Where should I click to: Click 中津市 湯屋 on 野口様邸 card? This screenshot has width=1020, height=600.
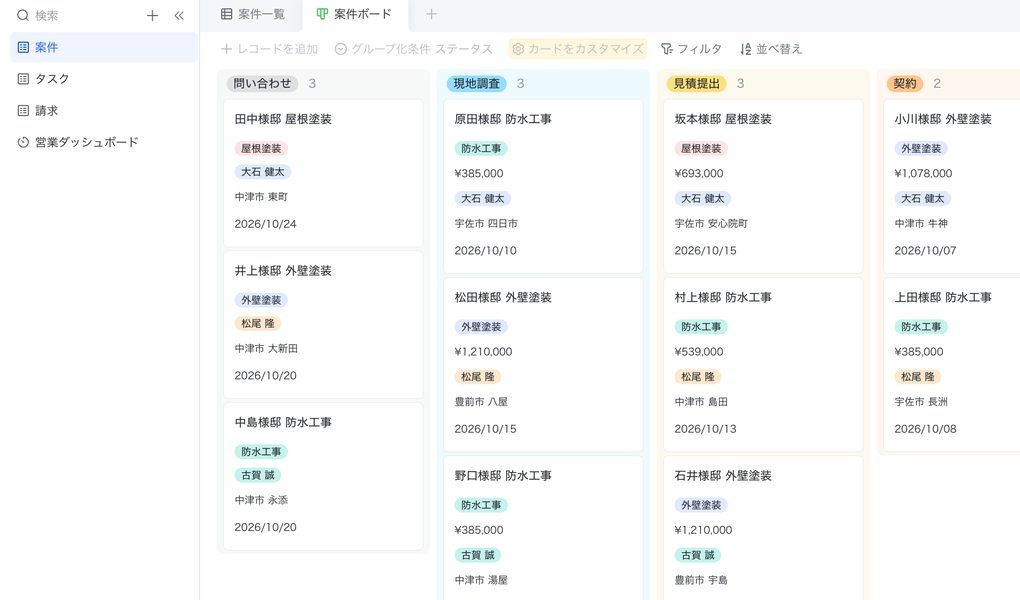481,580
